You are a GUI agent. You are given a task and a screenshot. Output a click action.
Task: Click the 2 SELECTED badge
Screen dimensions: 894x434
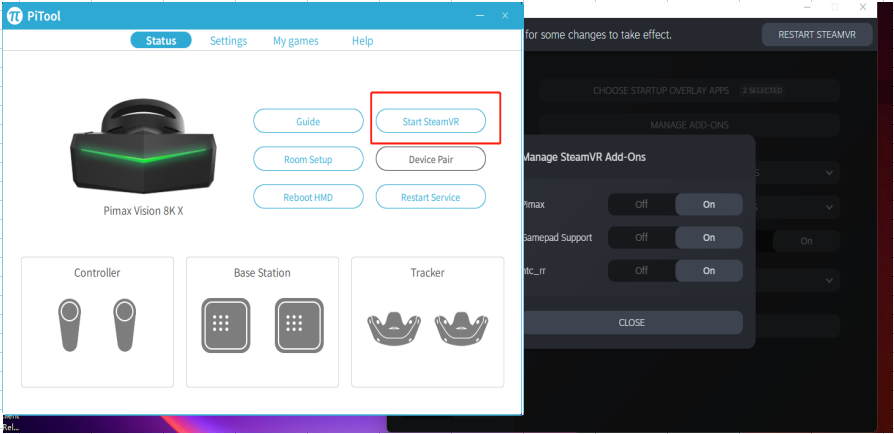coord(762,91)
